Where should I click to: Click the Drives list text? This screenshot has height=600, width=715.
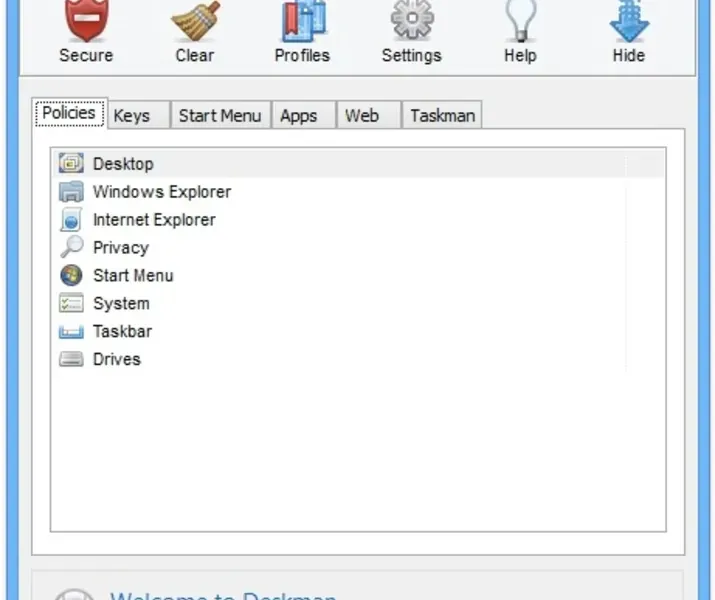117,359
